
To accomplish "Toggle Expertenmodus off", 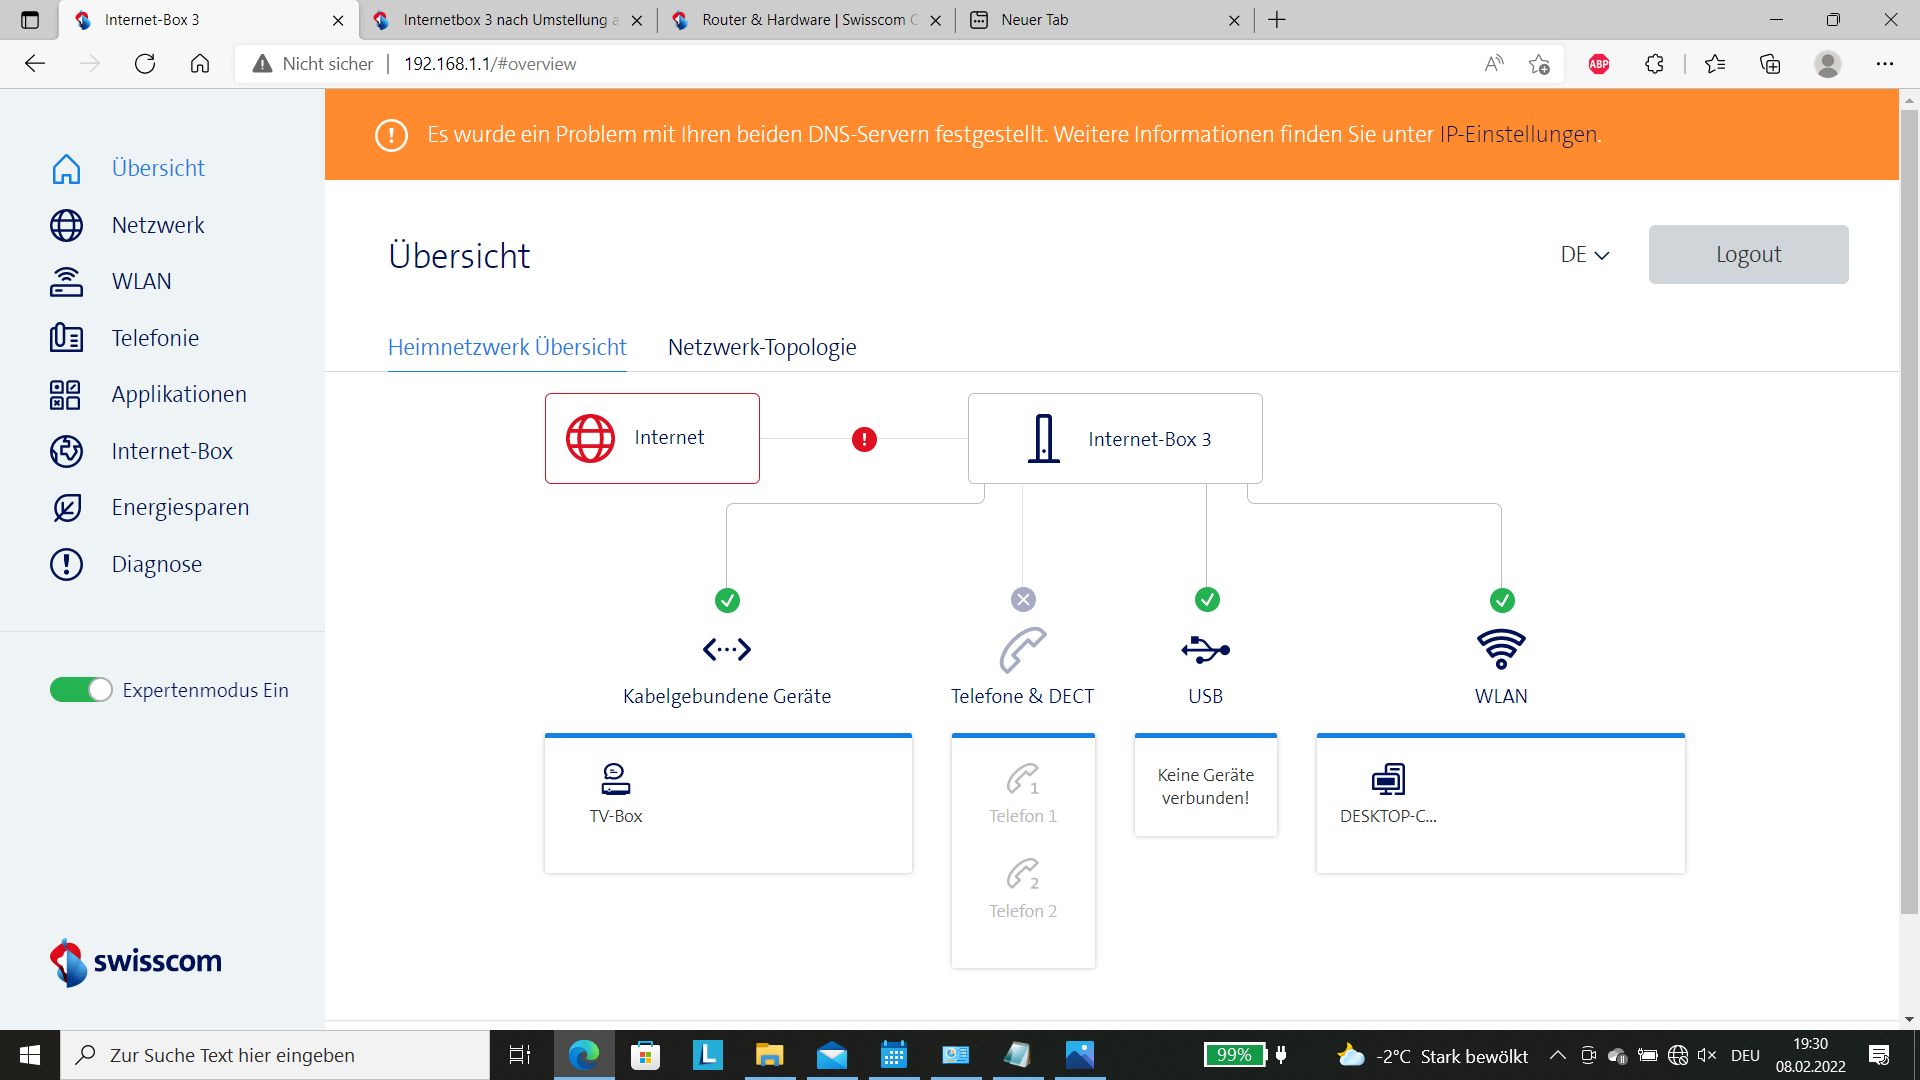I will [80, 689].
